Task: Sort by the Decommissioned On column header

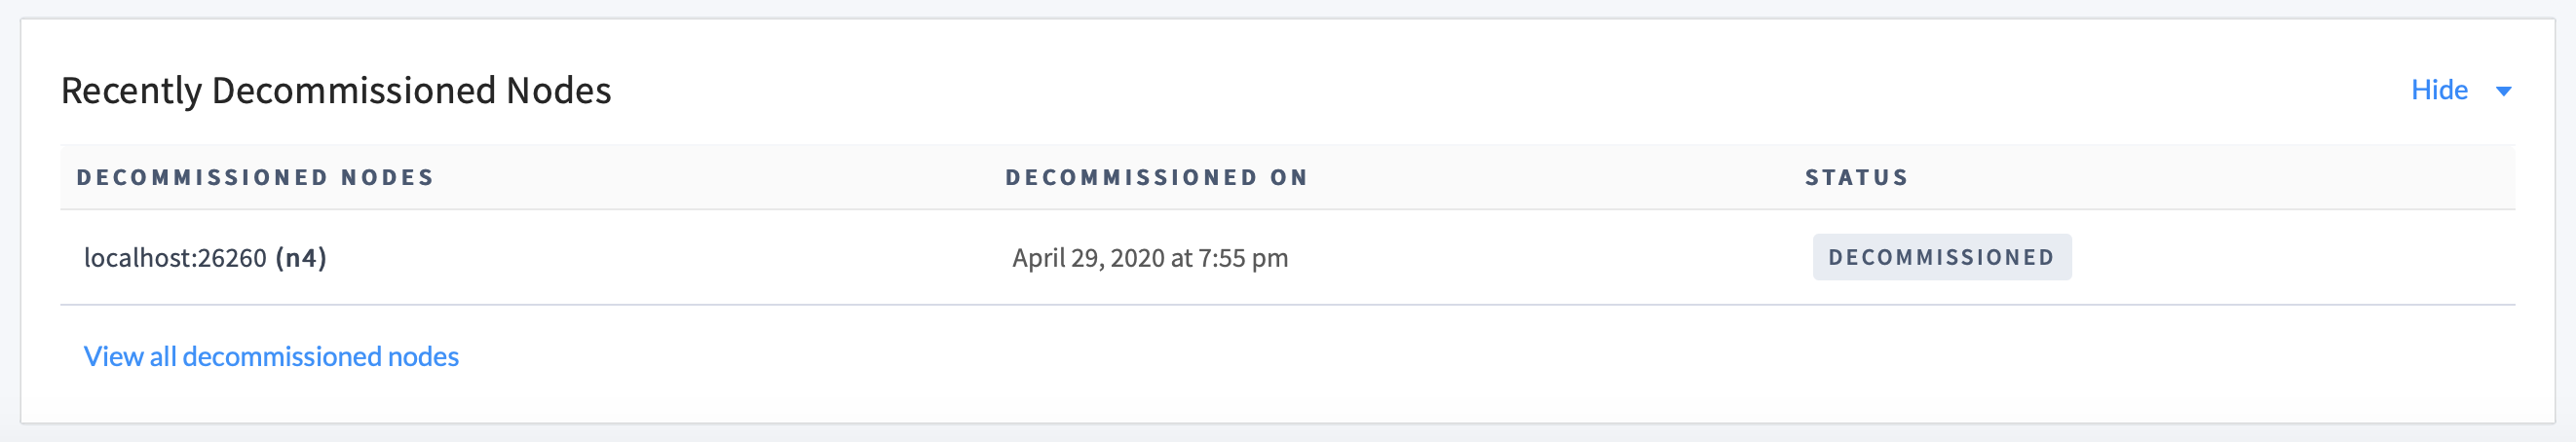Action: (x=1156, y=177)
